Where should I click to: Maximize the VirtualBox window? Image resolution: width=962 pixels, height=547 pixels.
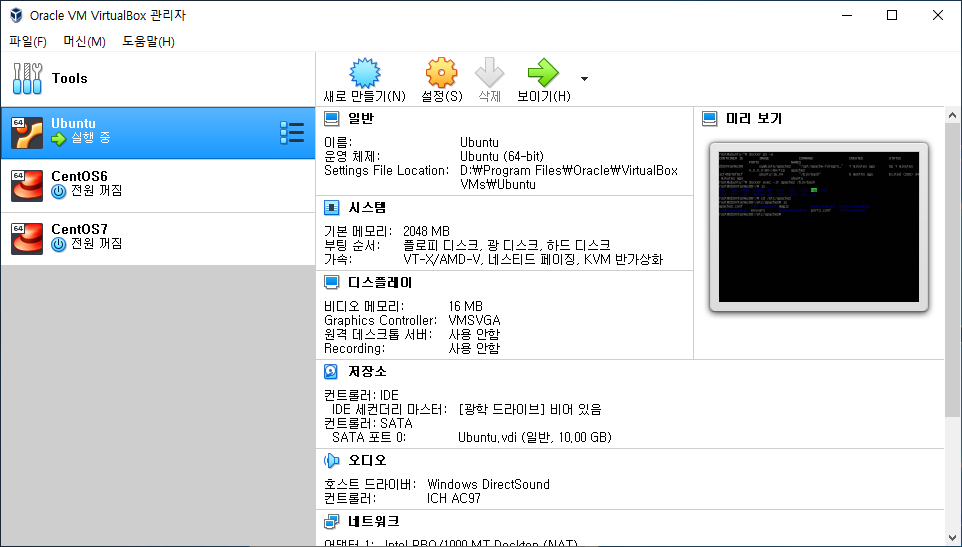click(892, 15)
